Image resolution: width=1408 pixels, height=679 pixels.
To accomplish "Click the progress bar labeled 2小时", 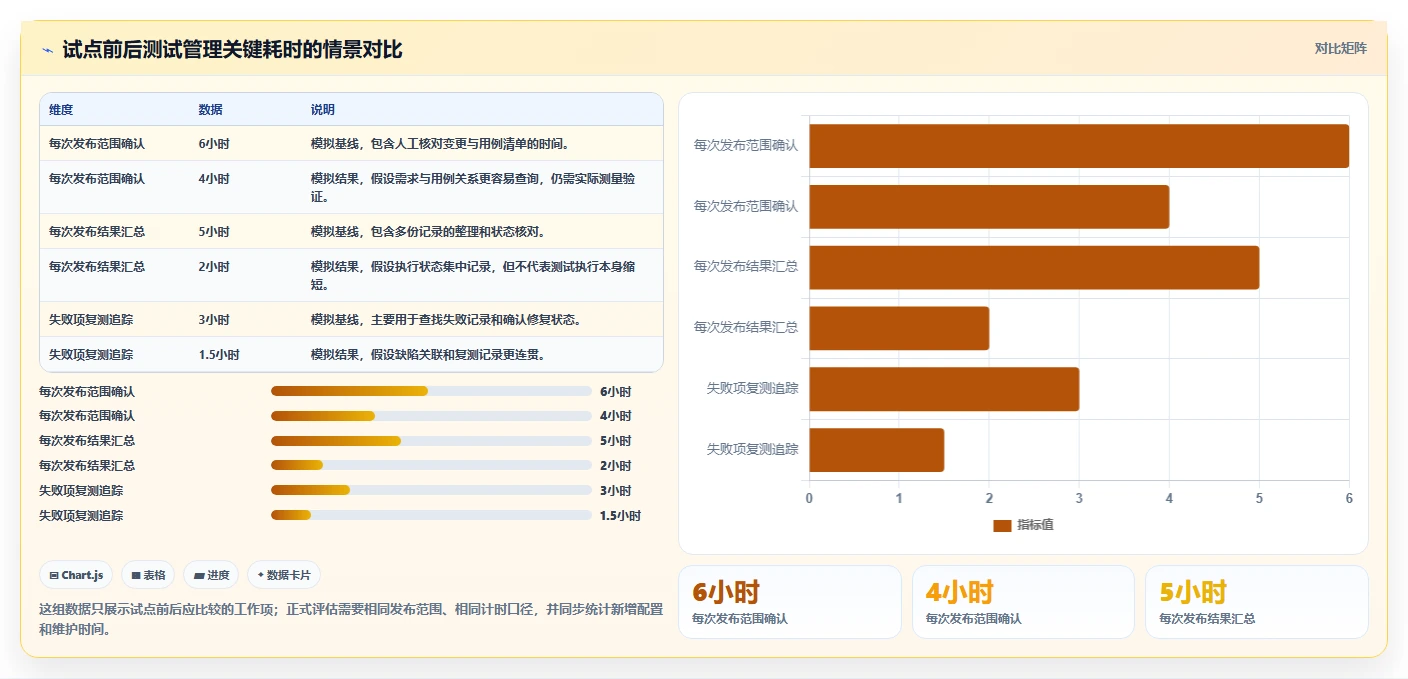I will tap(431, 465).
